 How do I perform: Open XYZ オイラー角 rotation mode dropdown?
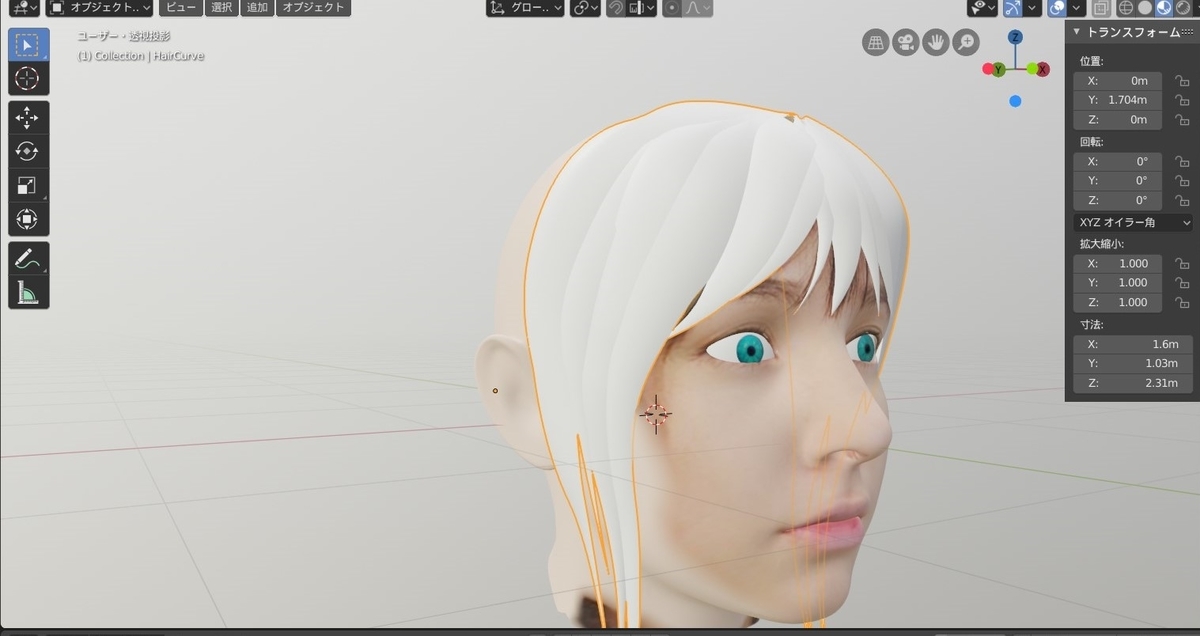tap(1133, 222)
